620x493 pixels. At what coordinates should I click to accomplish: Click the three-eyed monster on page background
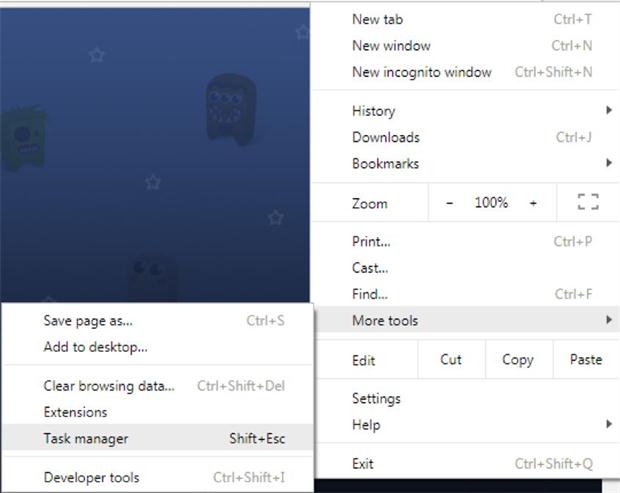tap(231, 108)
